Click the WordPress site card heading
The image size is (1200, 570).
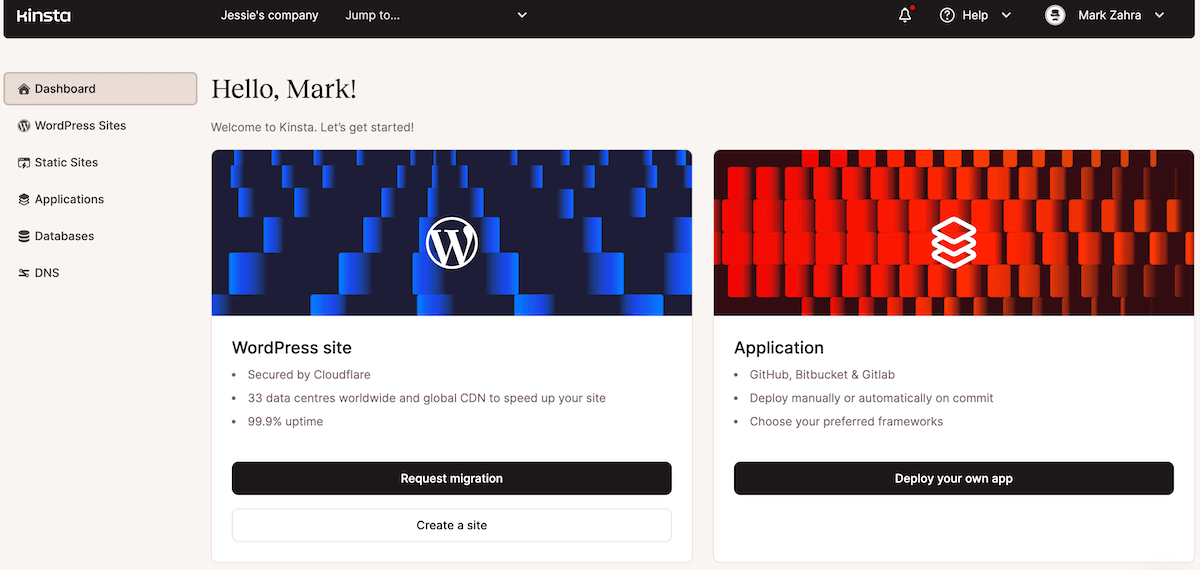(x=292, y=348)
